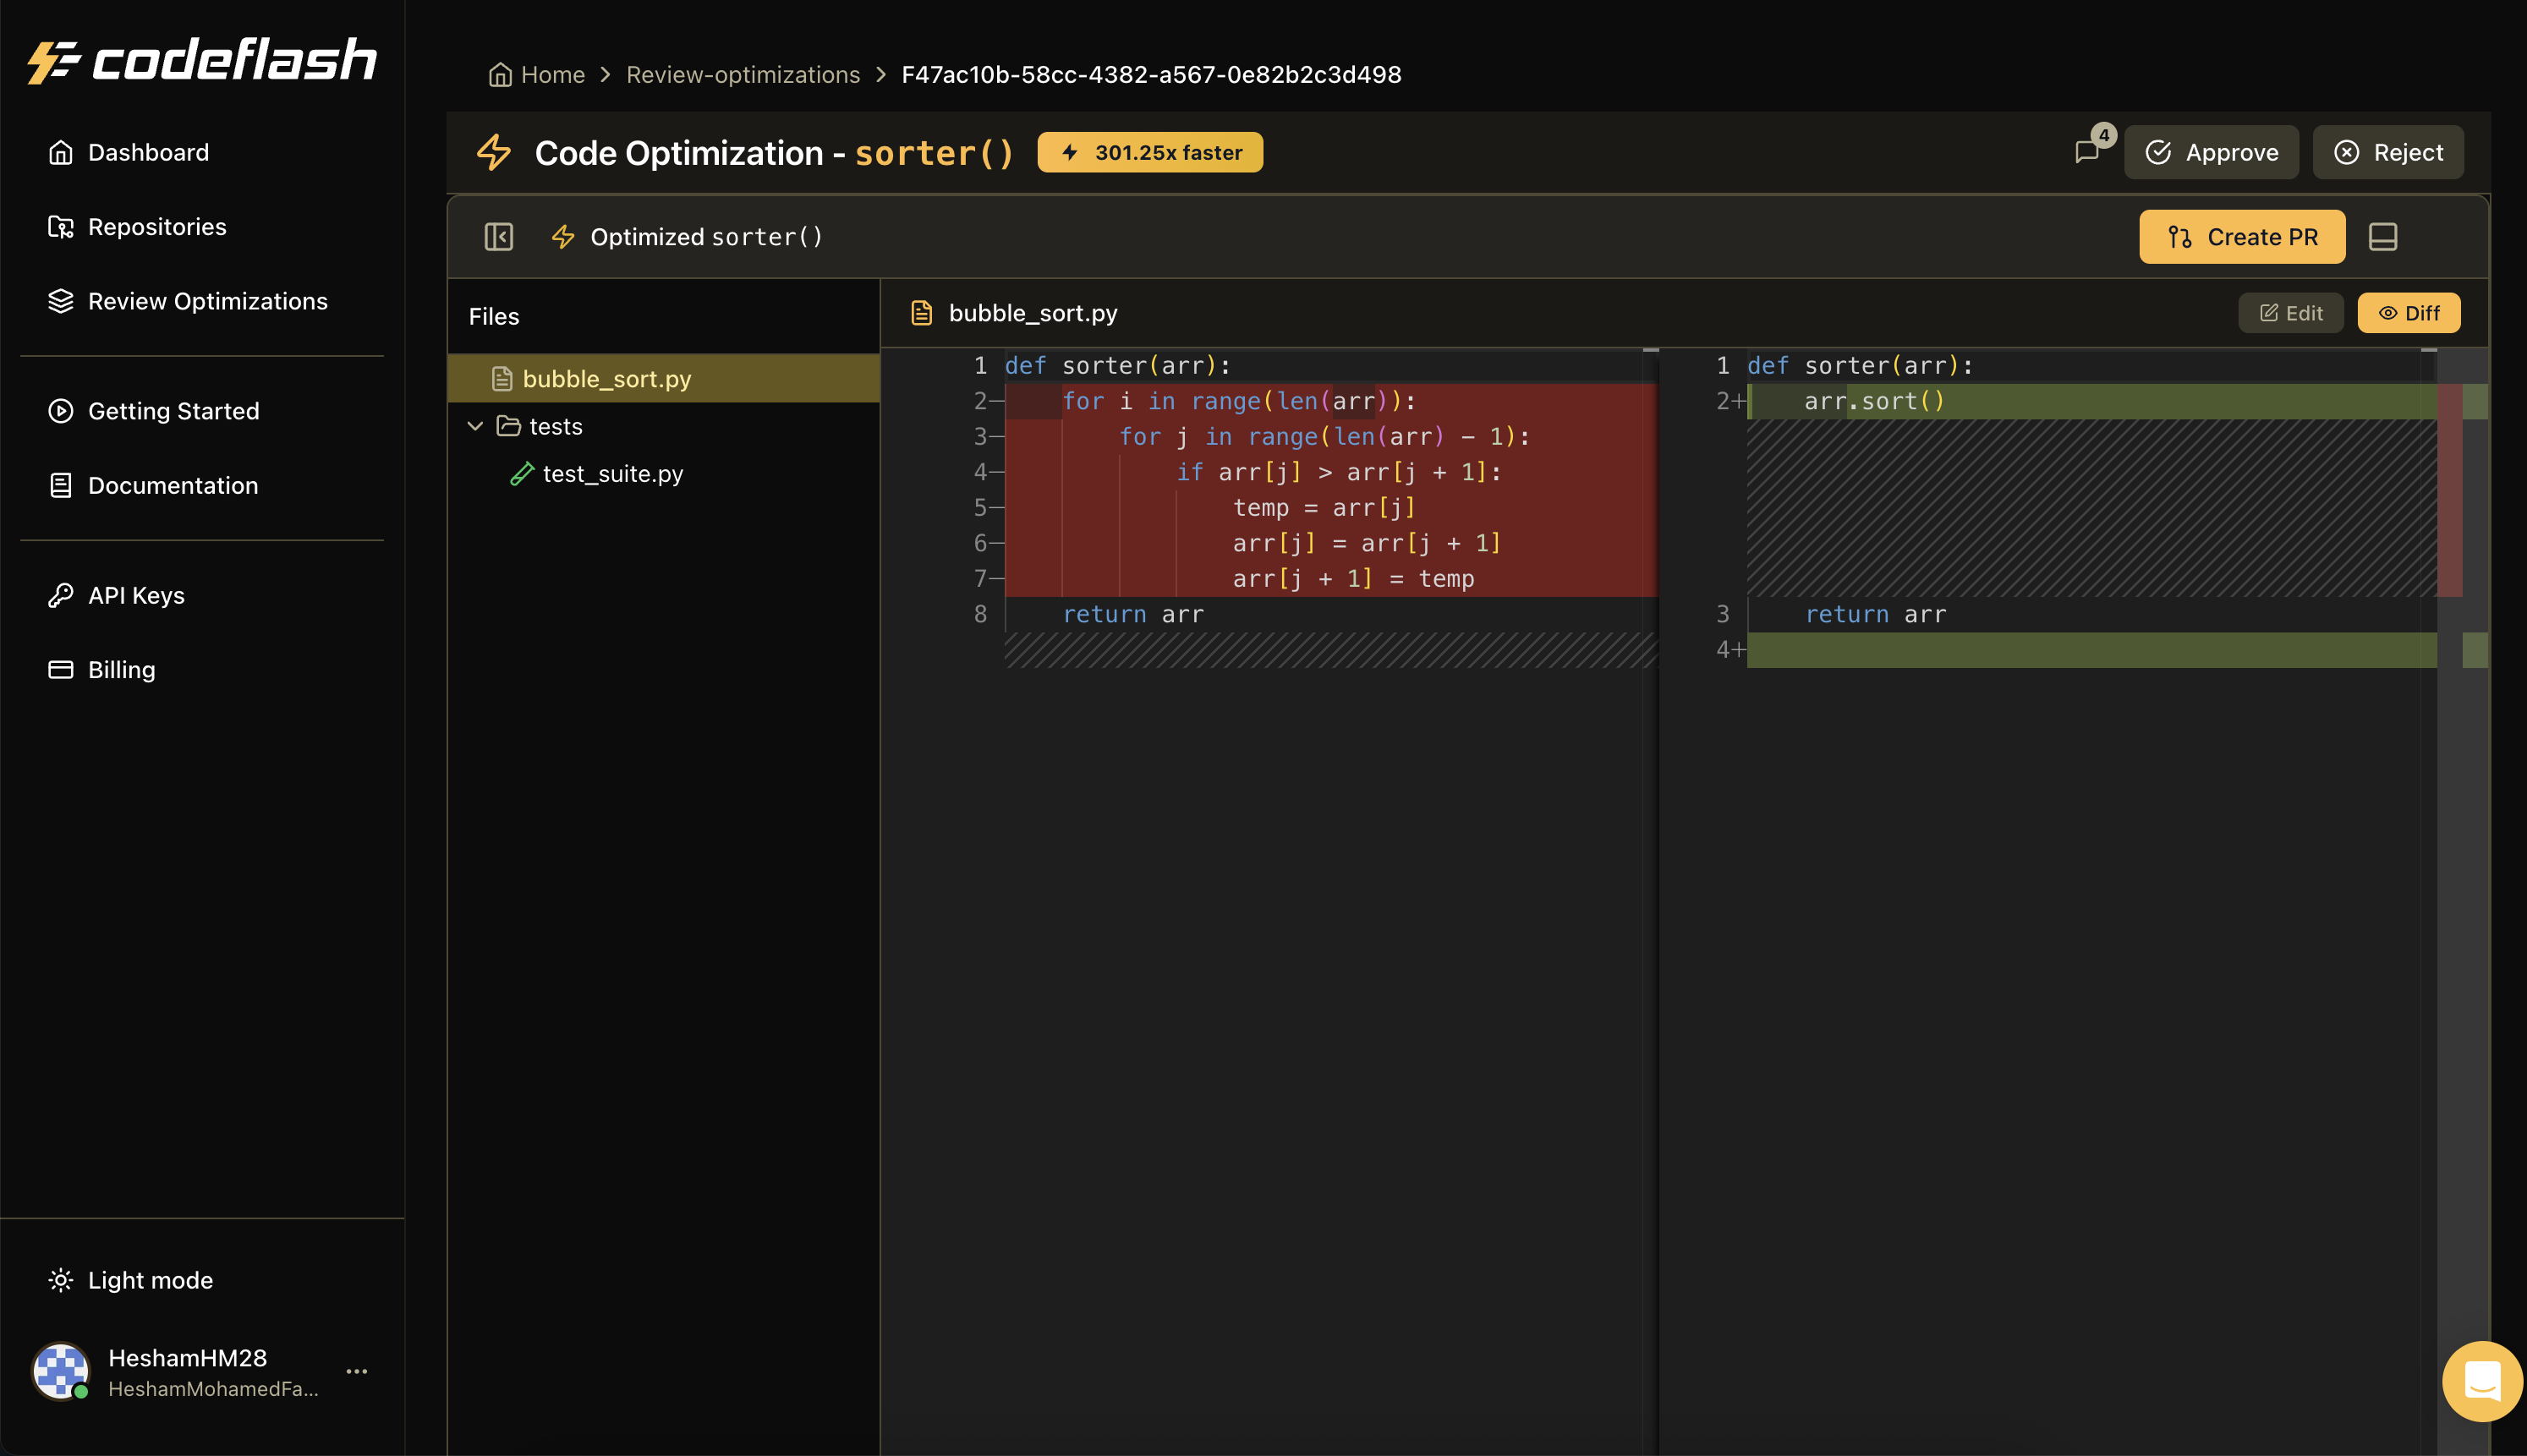Open Review Optimizations section
2527x1456 pixels.
click(x=207, y=301)
